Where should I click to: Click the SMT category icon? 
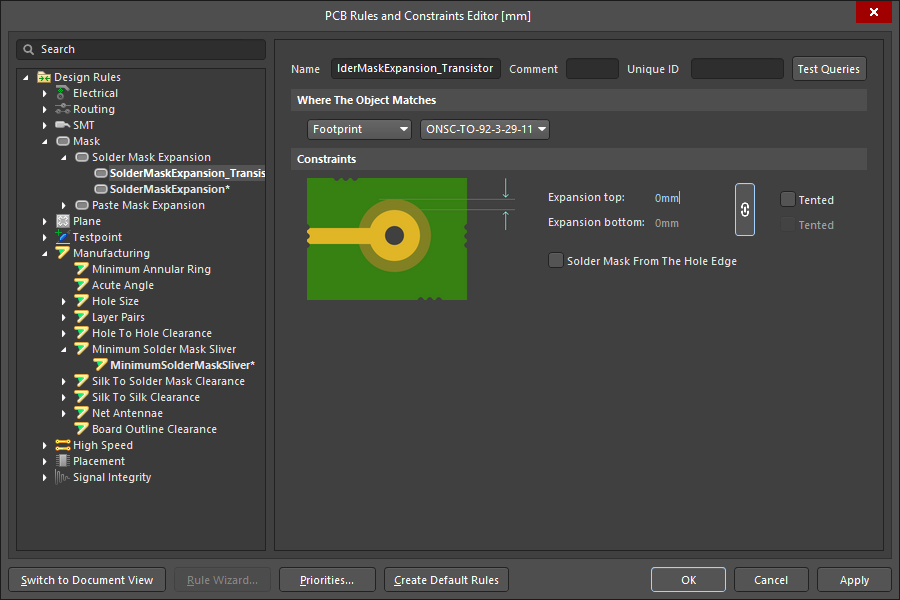click(63, 125)
